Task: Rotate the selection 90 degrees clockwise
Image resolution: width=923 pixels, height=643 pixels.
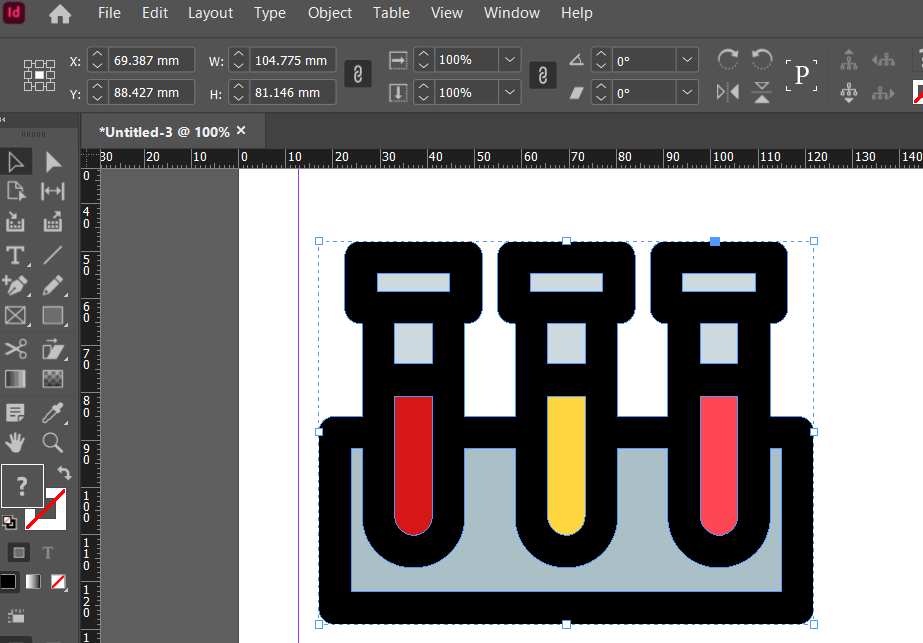Action: [728, 58]
